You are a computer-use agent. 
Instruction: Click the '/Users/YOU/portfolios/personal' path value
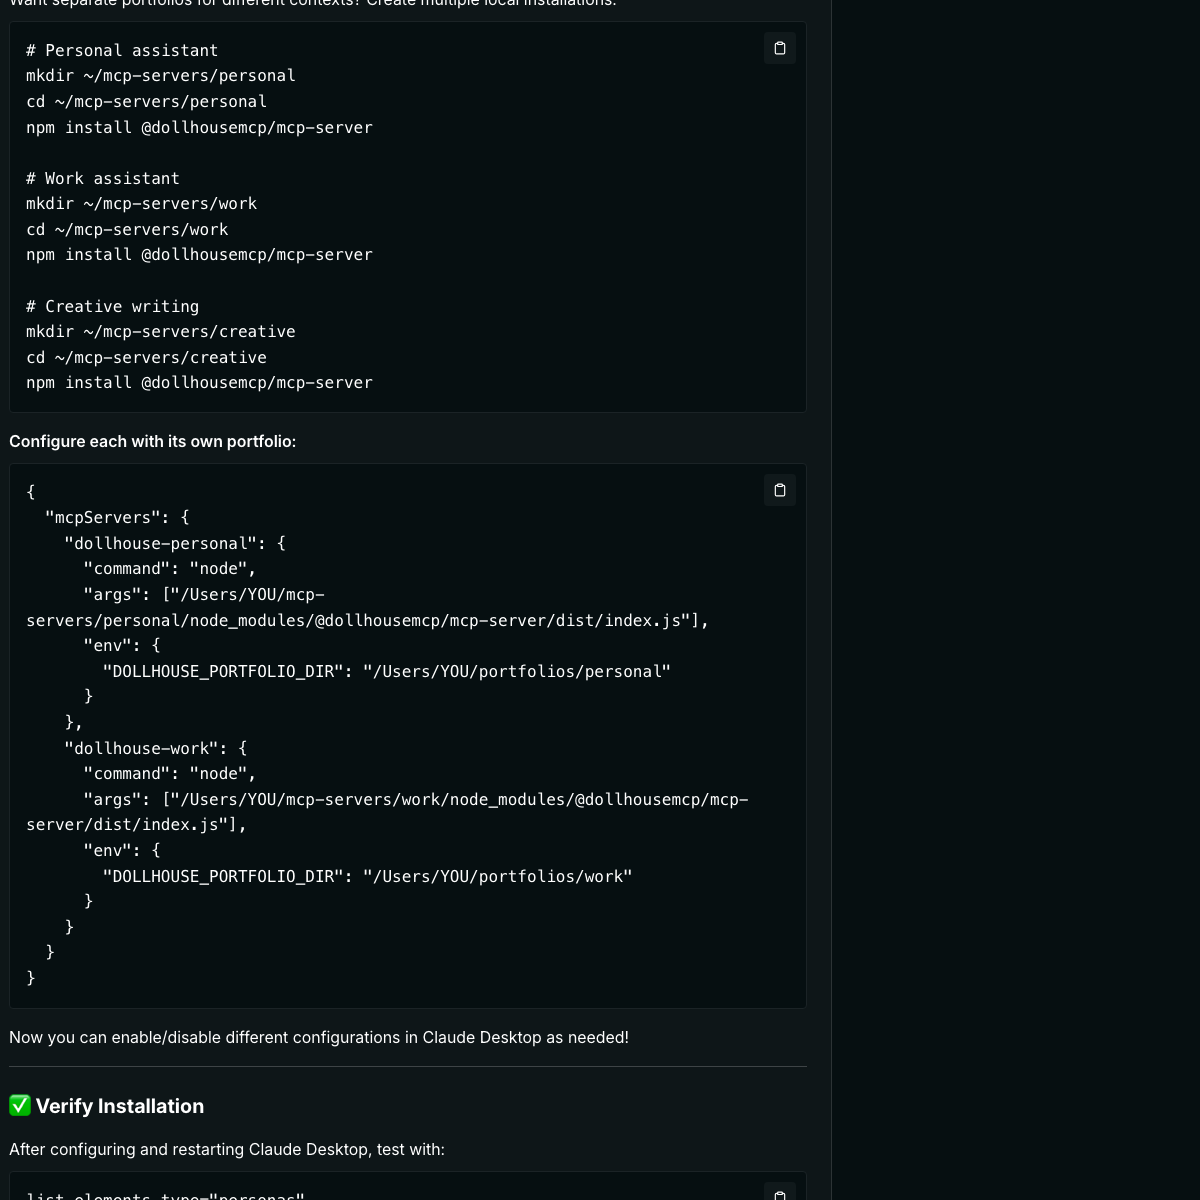point(516,672)
